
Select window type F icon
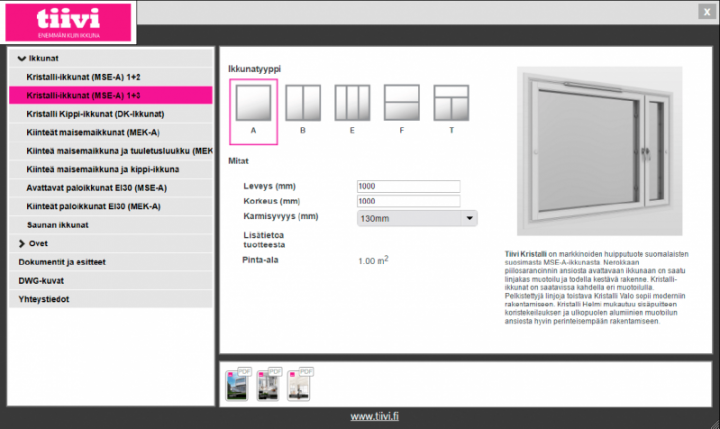pos(401,104)
